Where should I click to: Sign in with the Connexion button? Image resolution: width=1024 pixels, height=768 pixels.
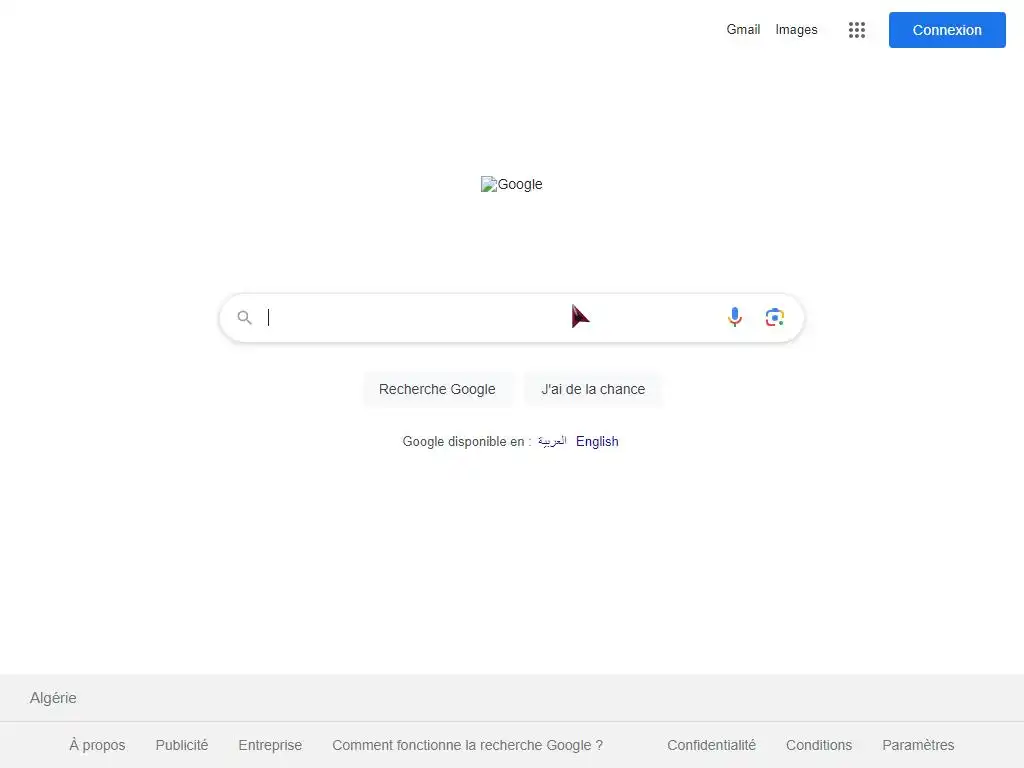click(947, 30)
